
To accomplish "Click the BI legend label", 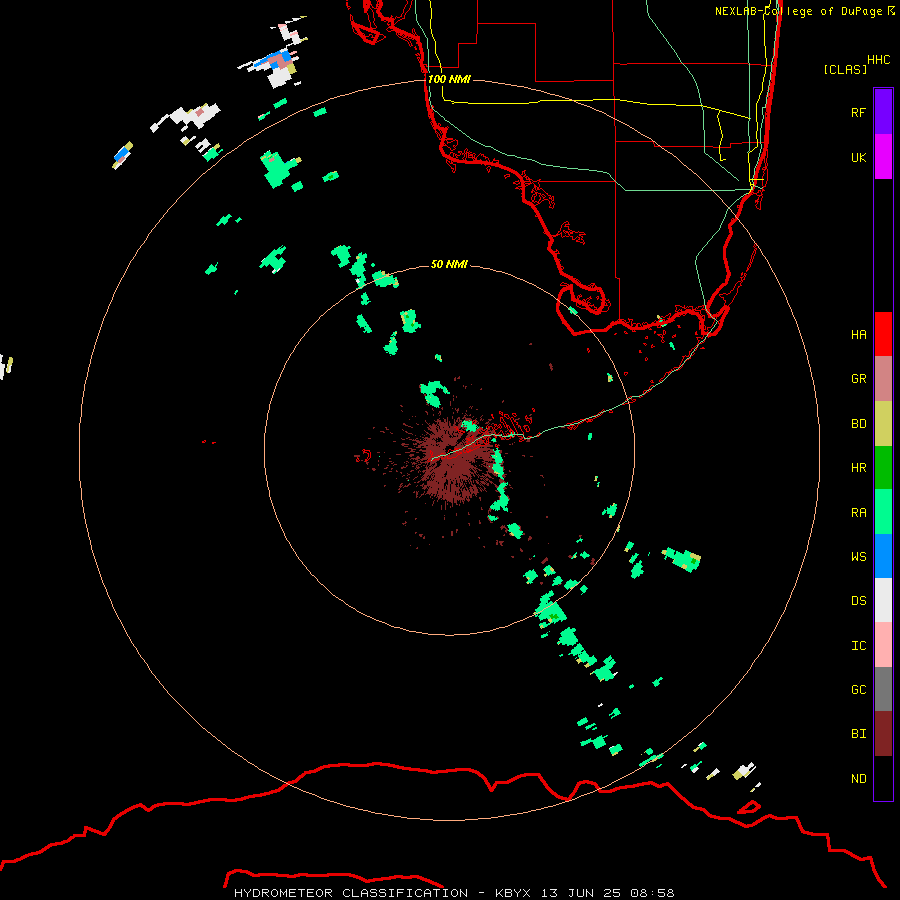I will coord(858,734).
